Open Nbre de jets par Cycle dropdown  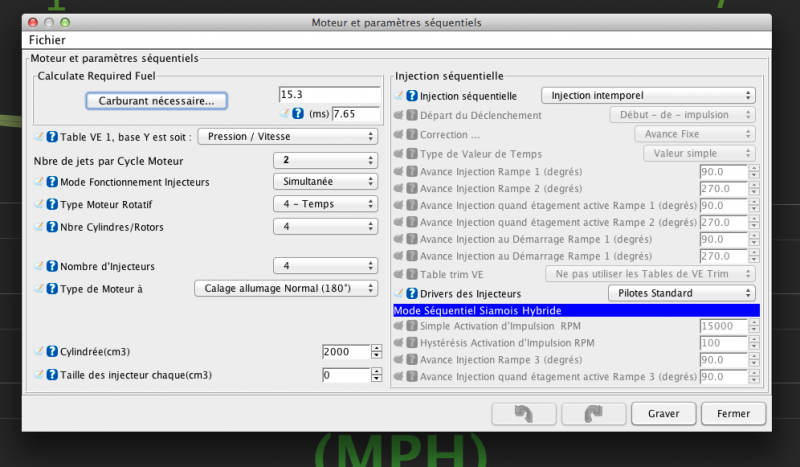tap(326, 160)
